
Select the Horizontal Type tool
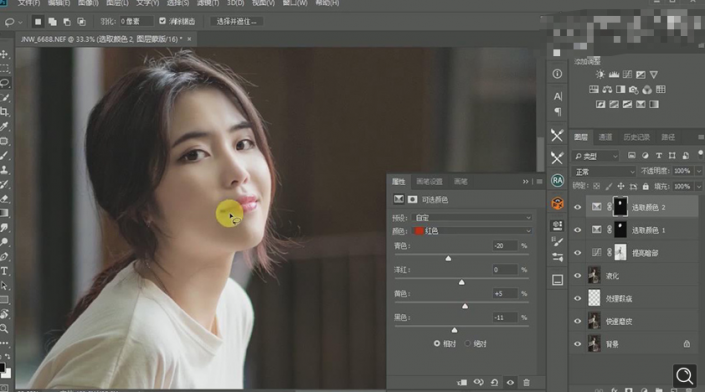[4, 271]
